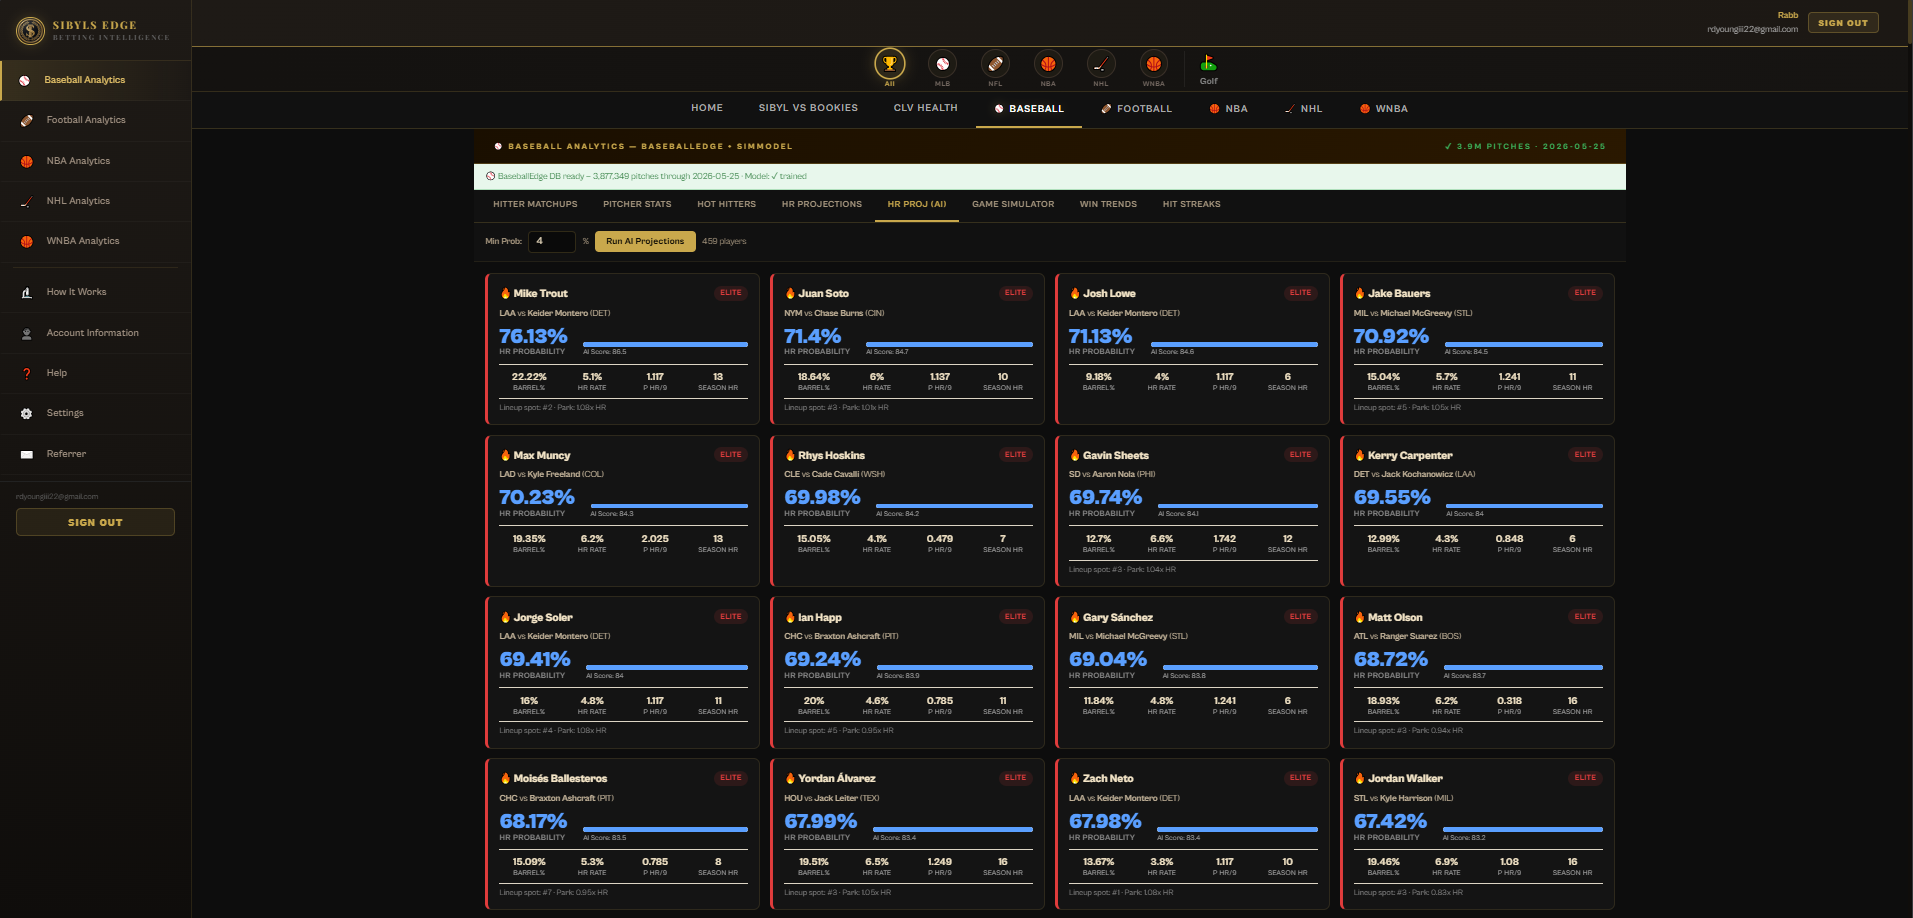
Task: Click the Baseball Analytics sidebar icon
Action: (25, 81)
